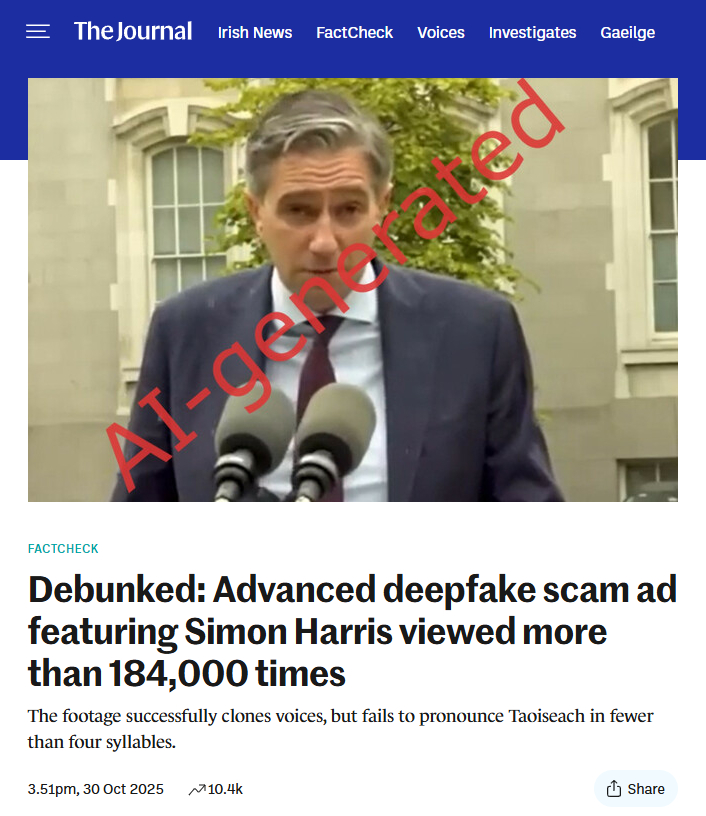Click the share arrow icon

tap(614, 788)
